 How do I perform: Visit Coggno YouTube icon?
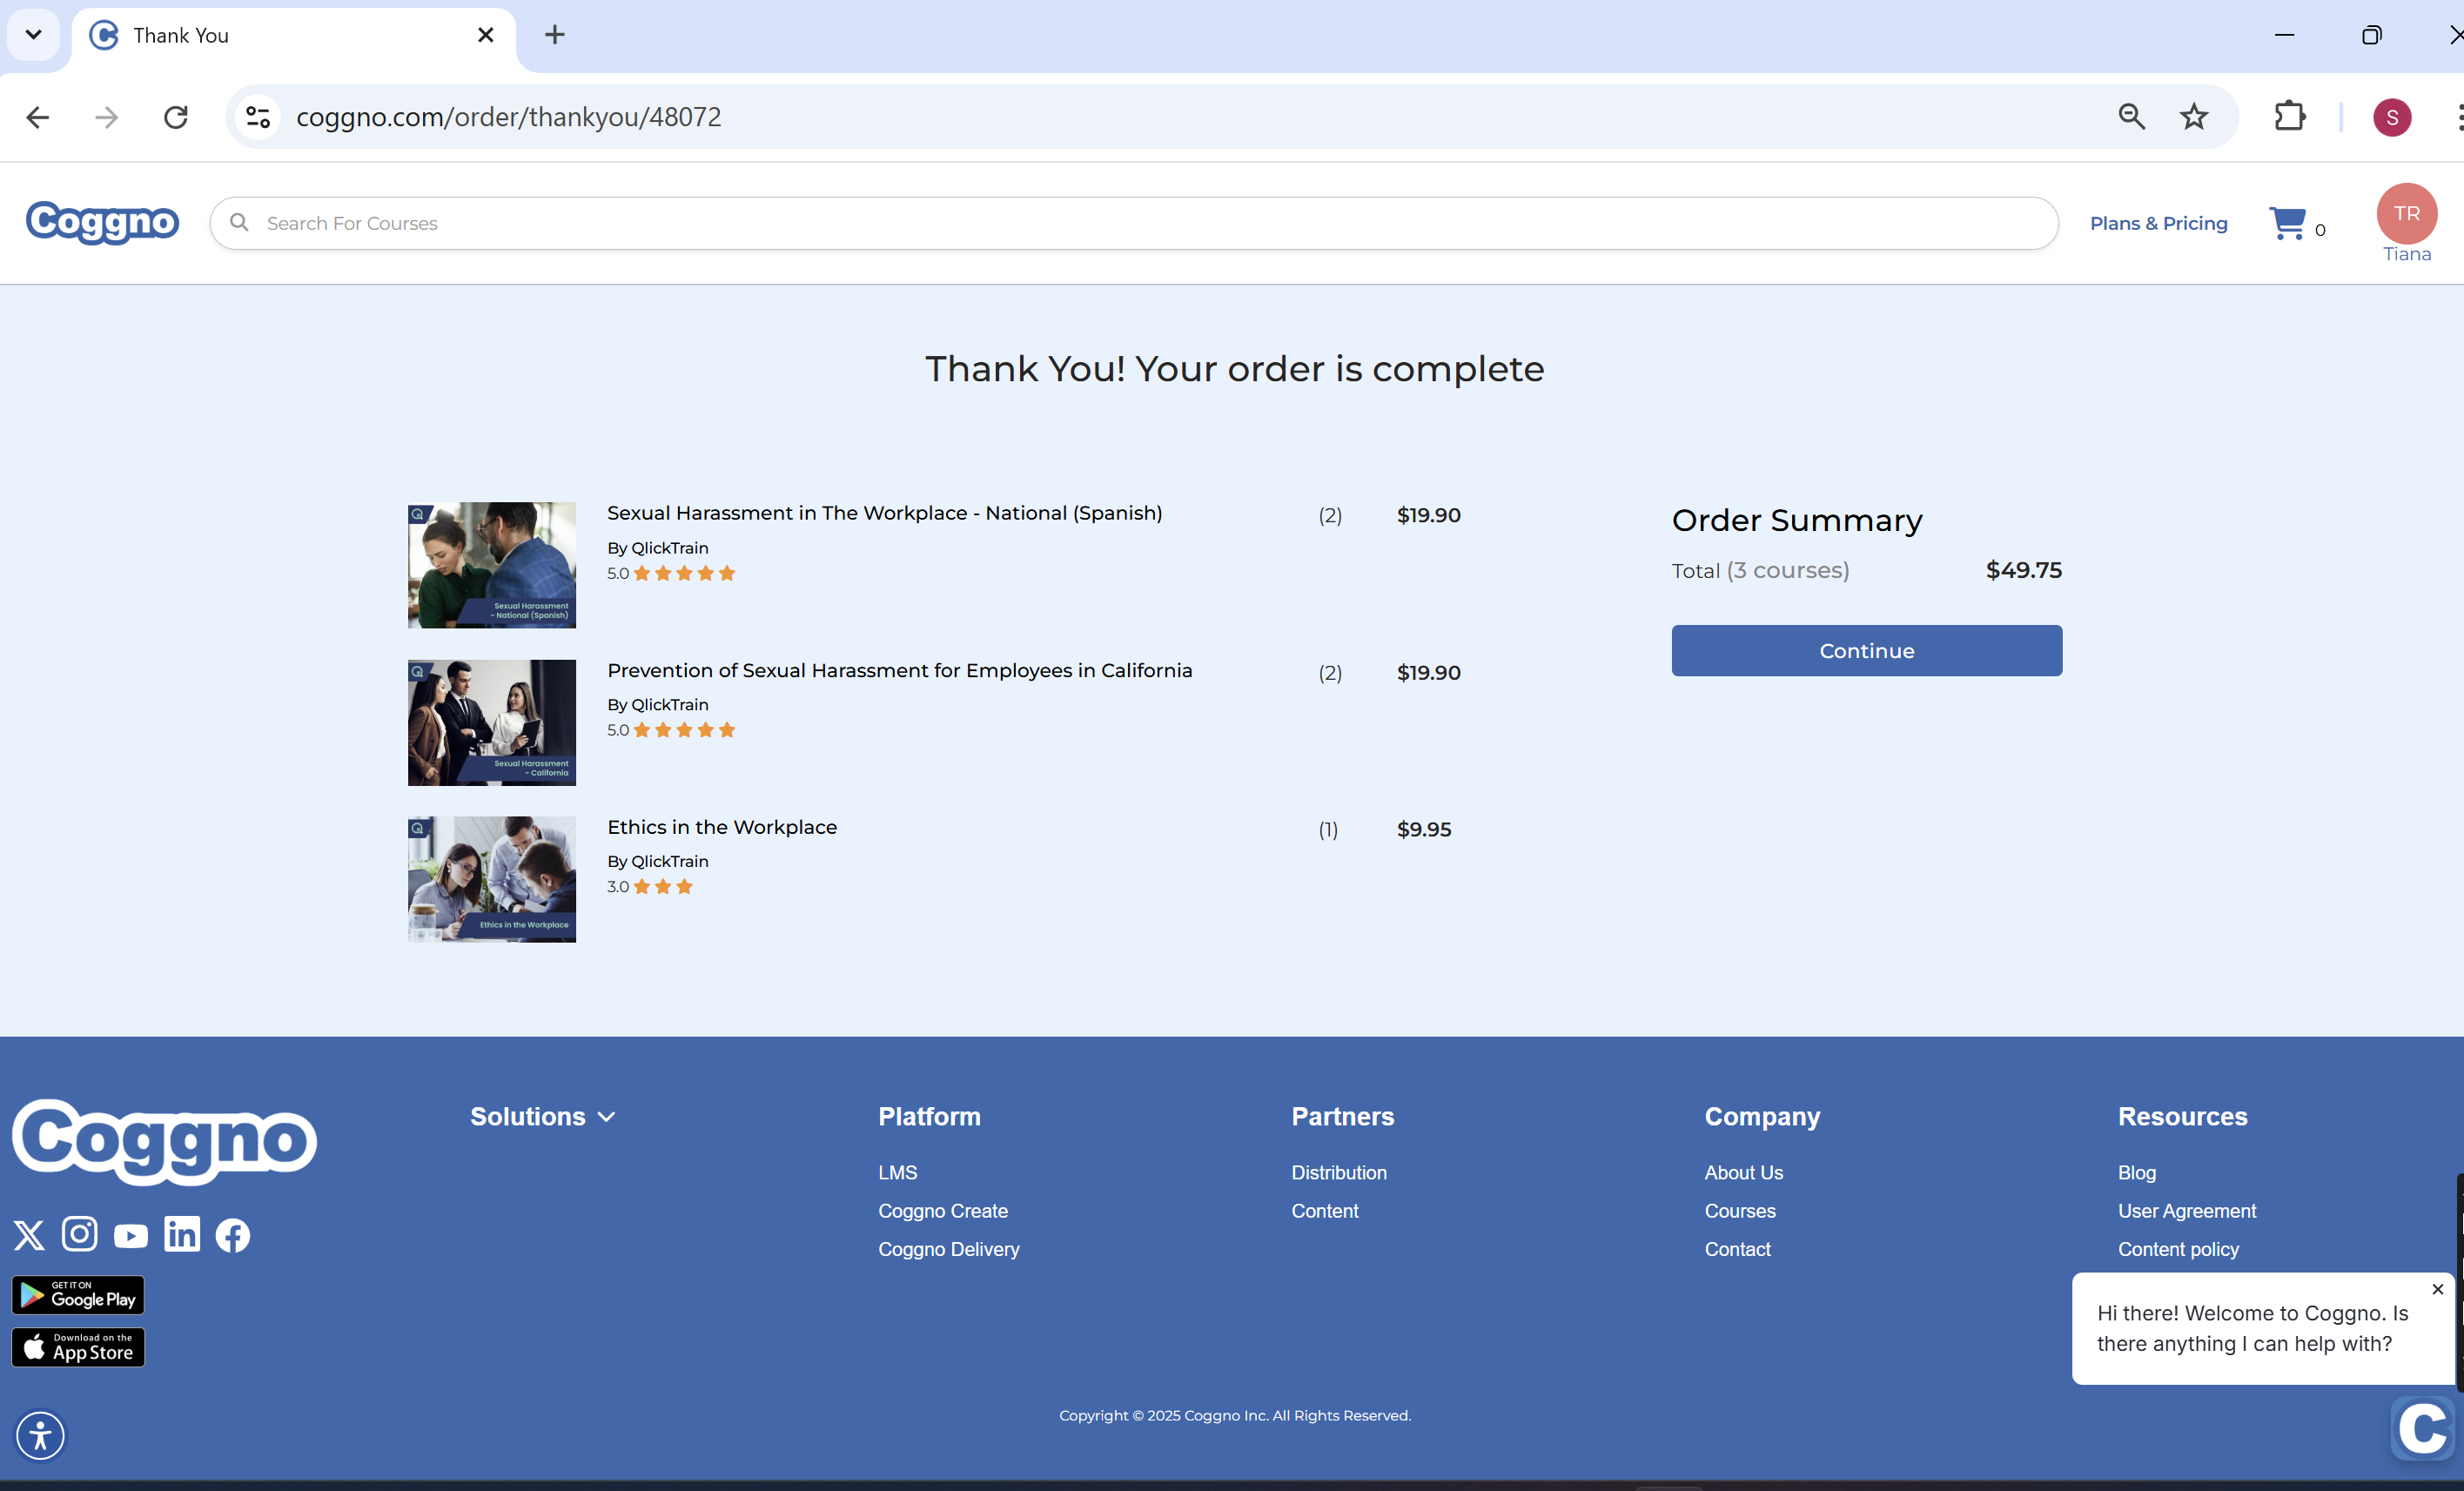131,1236
